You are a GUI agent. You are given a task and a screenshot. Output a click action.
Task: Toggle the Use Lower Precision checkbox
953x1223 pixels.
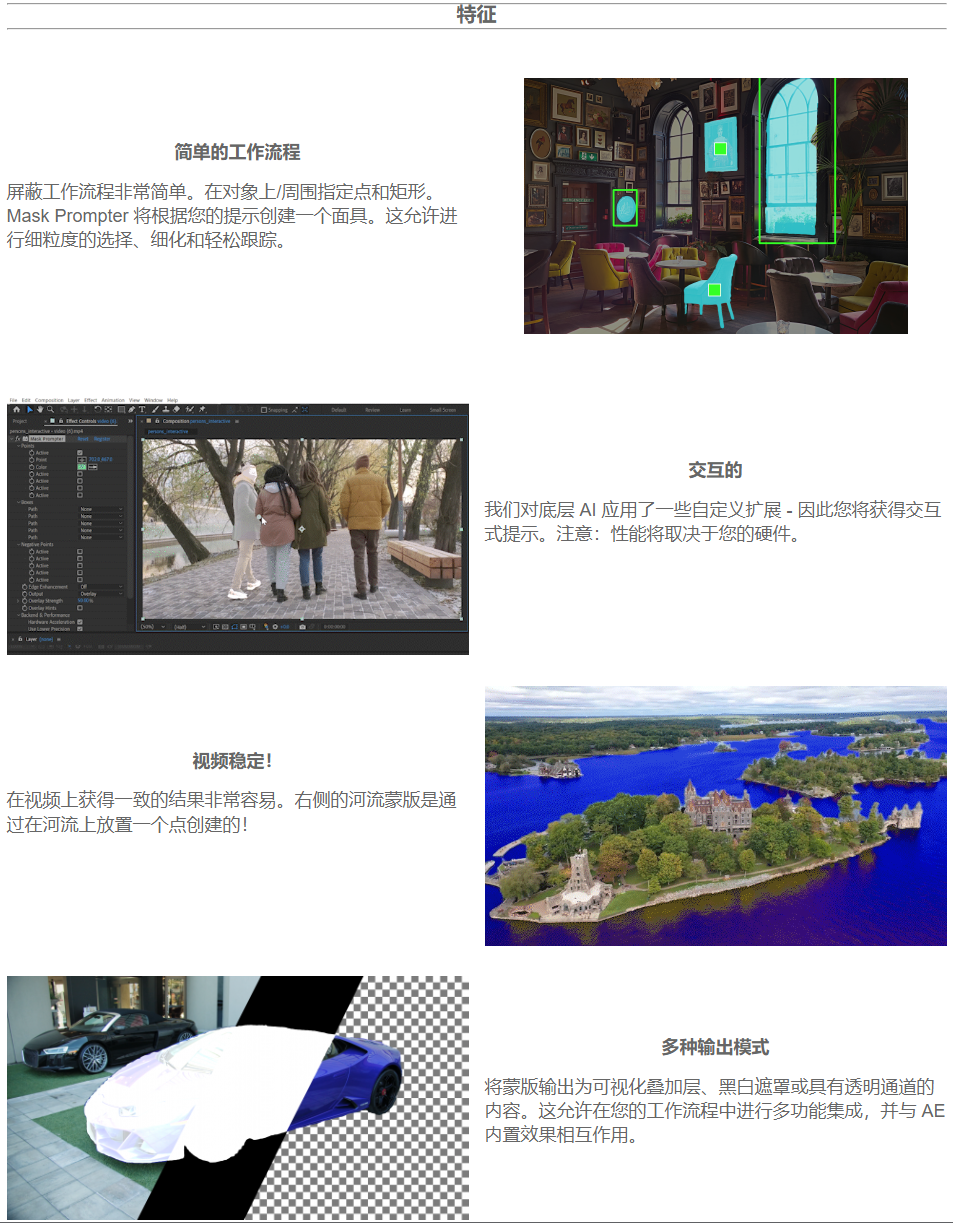coord(80,629)
